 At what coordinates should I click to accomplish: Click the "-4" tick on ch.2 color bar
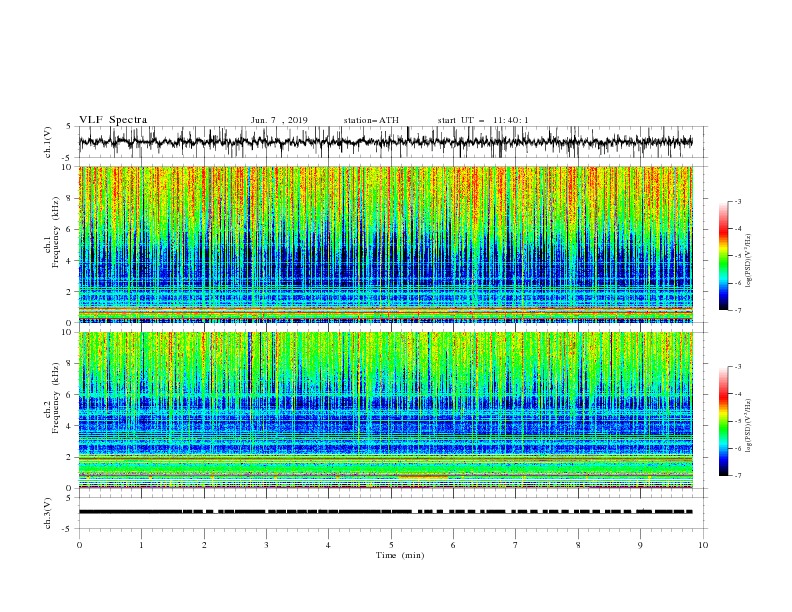[x=738, y=394]
